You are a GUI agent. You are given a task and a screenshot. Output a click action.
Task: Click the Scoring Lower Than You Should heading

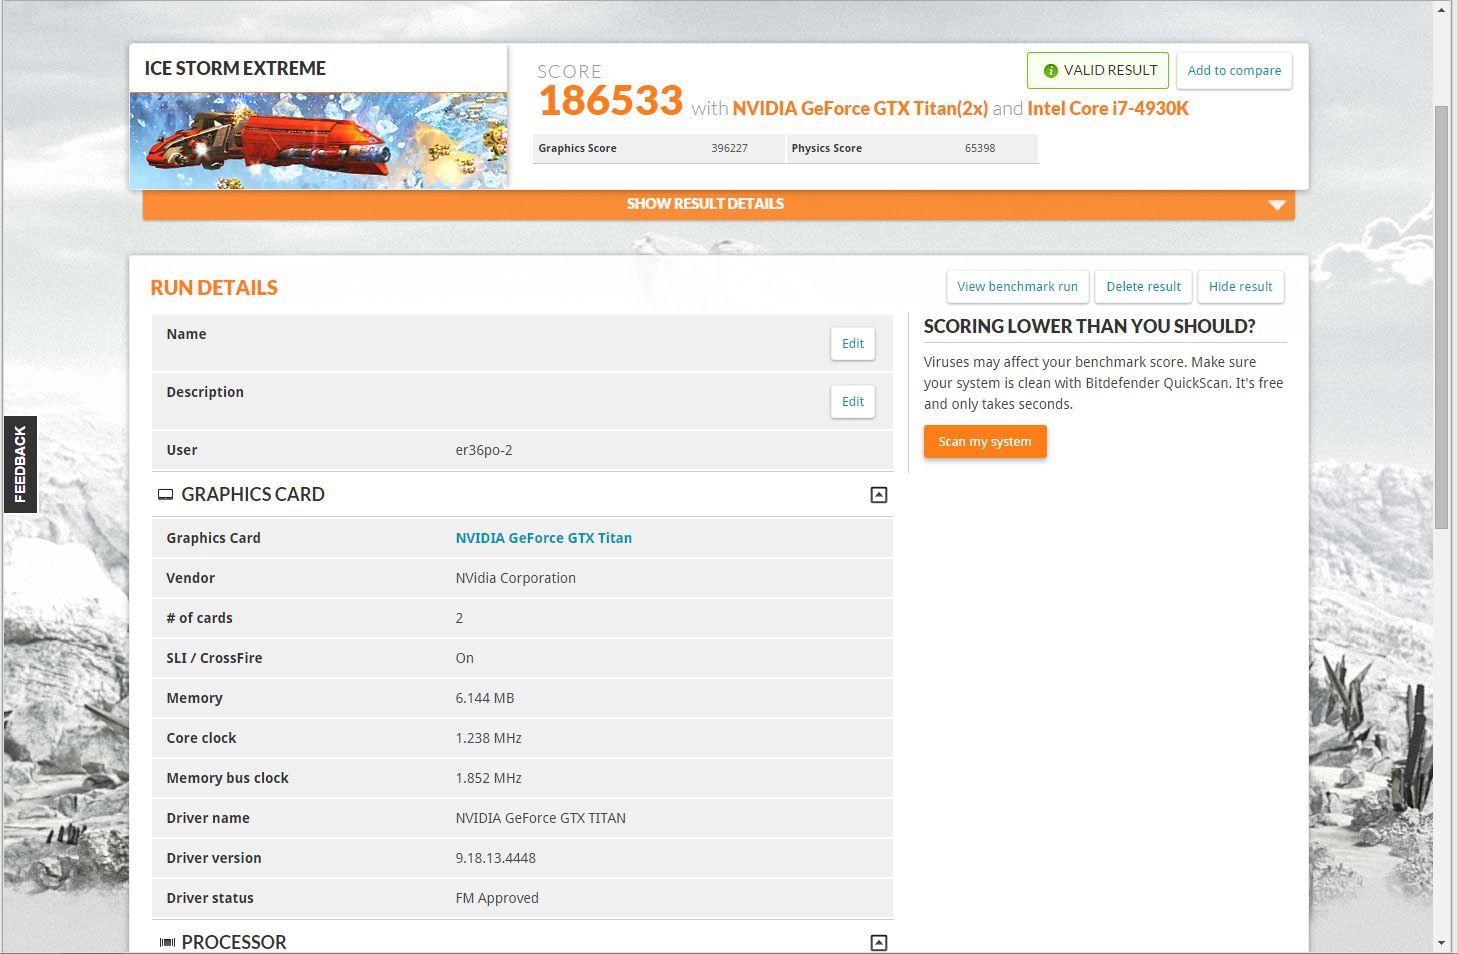pyautogui.click(x=1089, y=327)
